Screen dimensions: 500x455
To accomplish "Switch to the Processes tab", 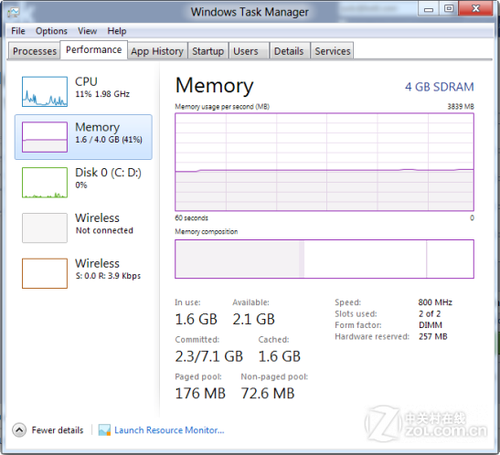I will [x=34, y=51].
